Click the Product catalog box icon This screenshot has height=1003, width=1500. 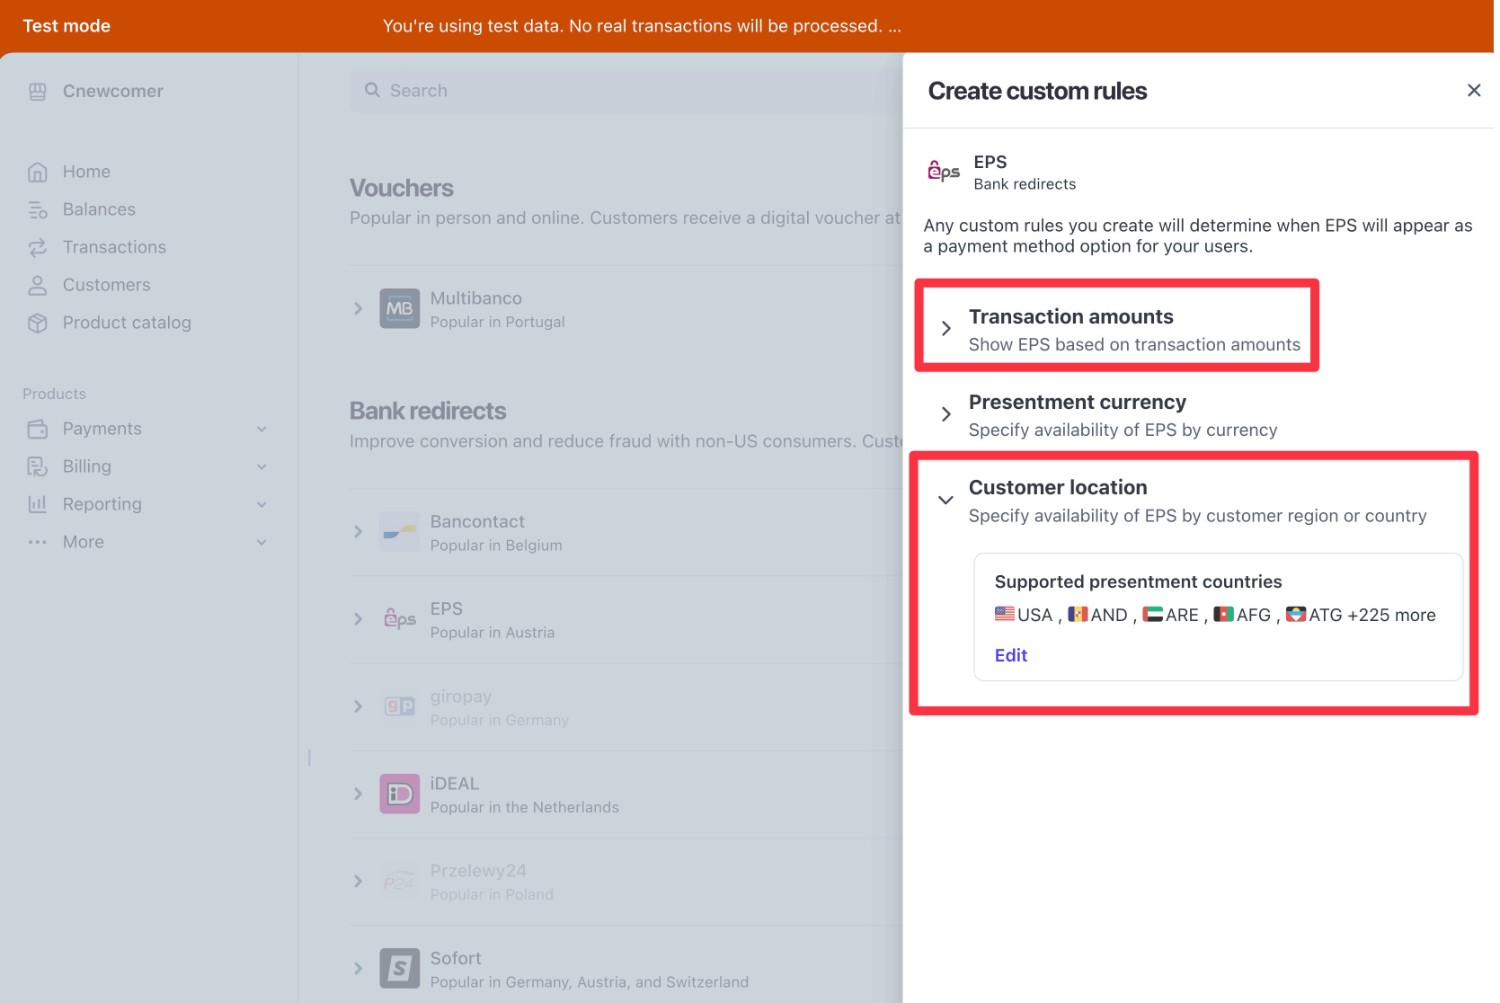pyautogui.click(x=38, y=323)
